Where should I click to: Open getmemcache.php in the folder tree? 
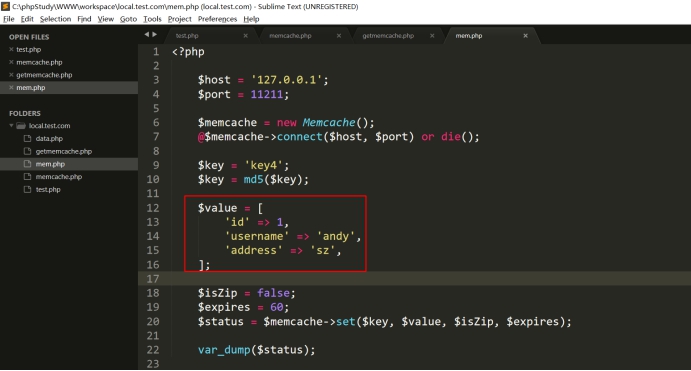(x=63, y=151)
